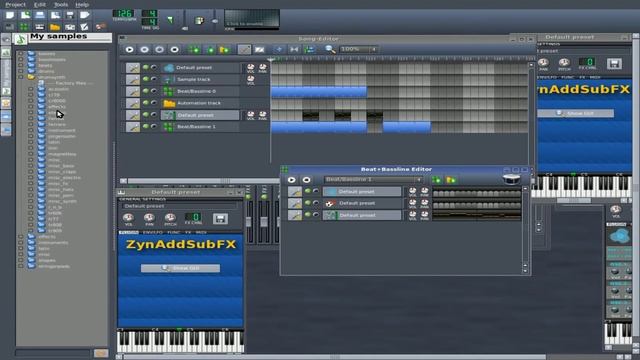The width and height of the screenshot is (640, 360).
Task: Click the tempo display showing 126
Action: [123, 13]
